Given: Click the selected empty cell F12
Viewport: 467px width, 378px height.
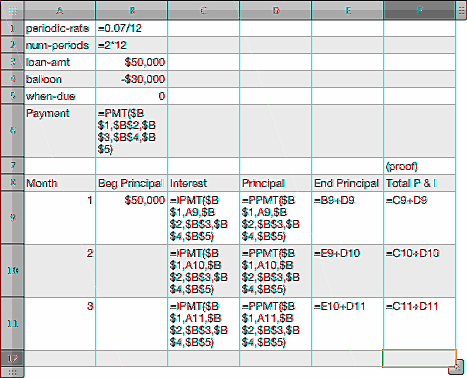Looking at the screenshot, I should [419, 359].
